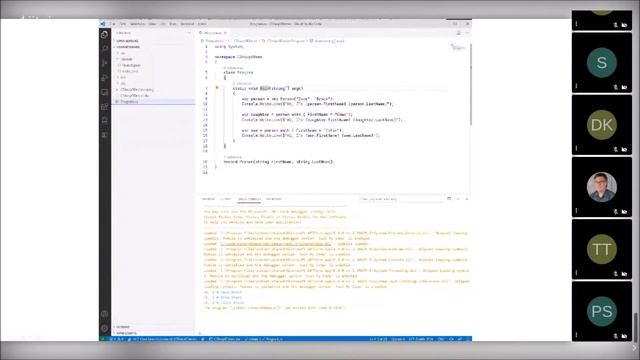
Task: Click the line and column indicator in status bar
Action: (378, 339)
